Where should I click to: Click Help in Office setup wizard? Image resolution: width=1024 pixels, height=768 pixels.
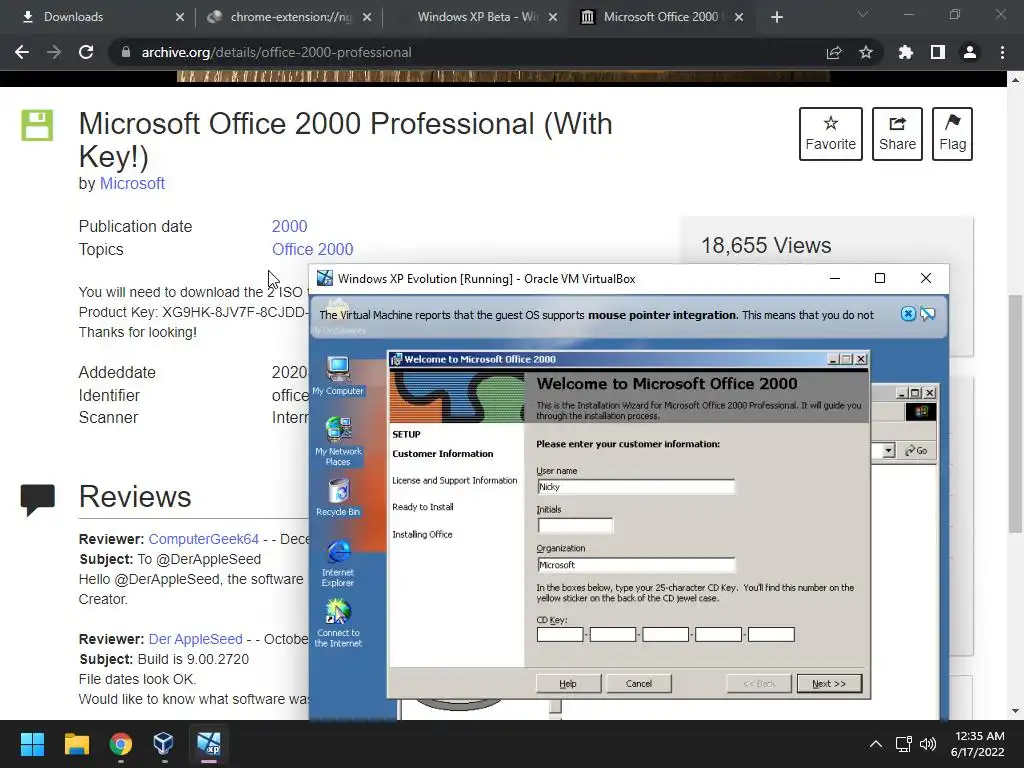pyautogui.click(x=568, y=683)
